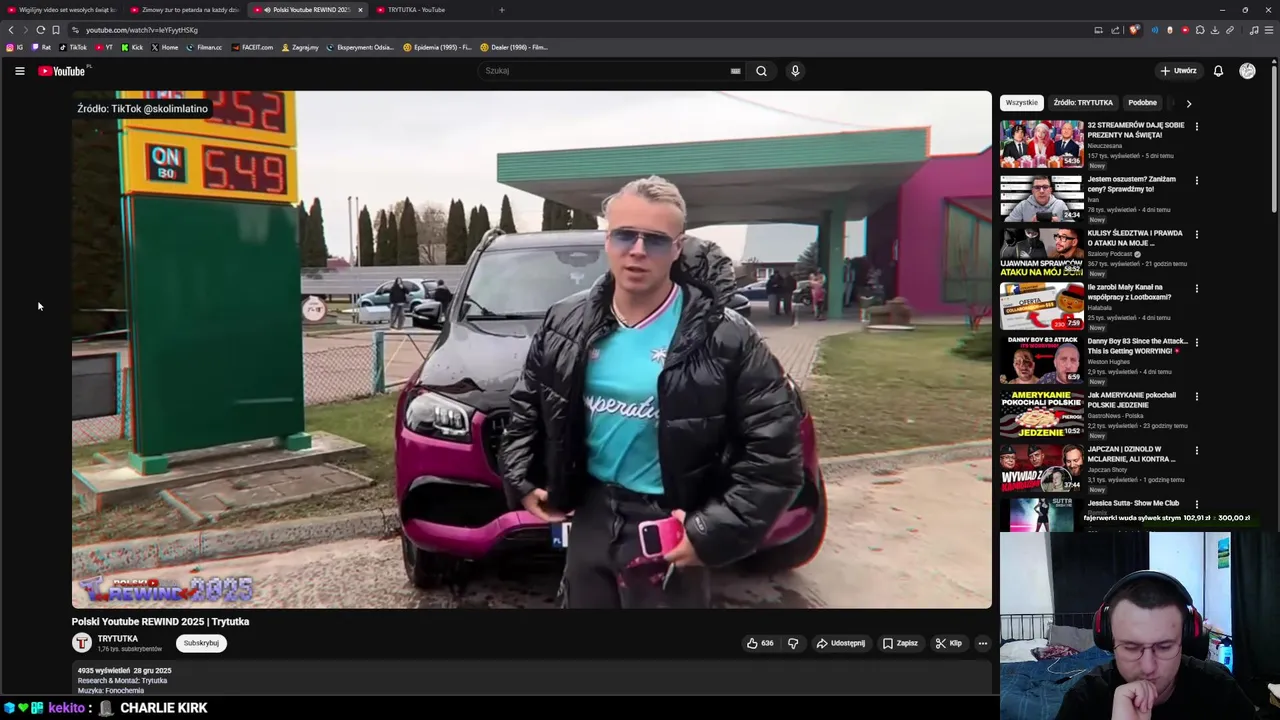Image resolution: width=1280 pixels, height=720 pixels.
Task: Open browser downloads icon
Action: click(x=1215, y=30)
